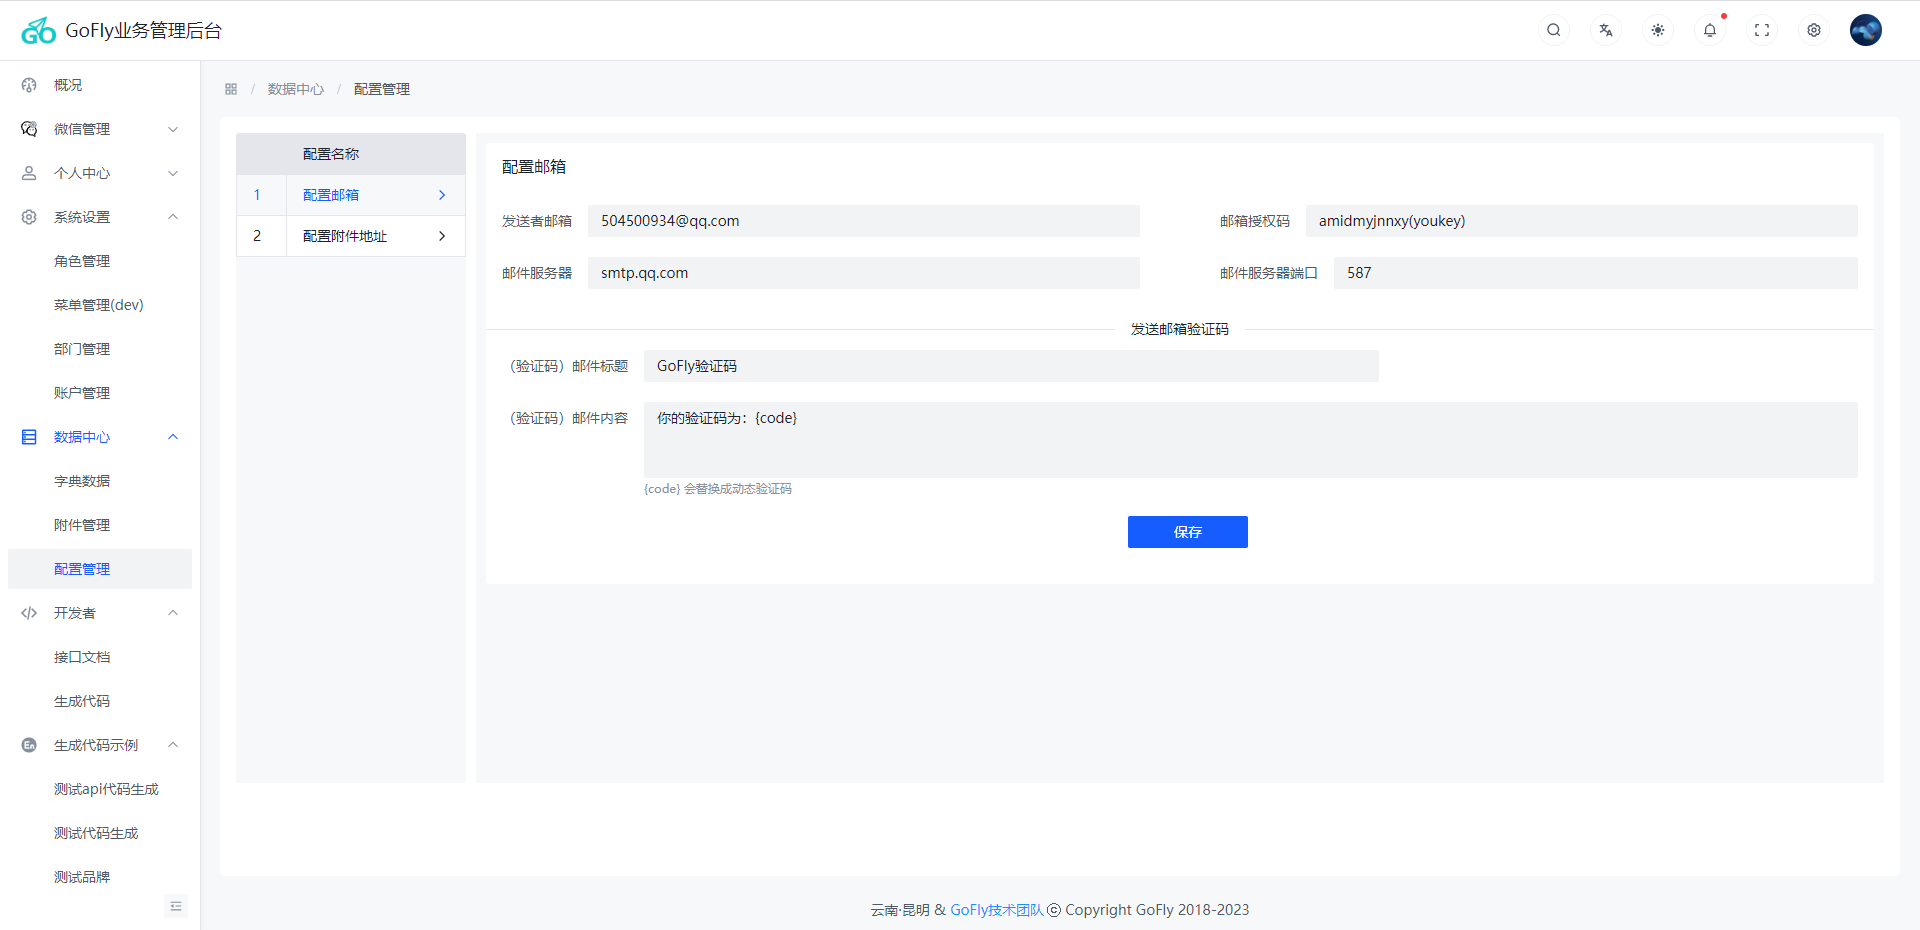Collapse the sidebar menu

click(x=176, y=906)
